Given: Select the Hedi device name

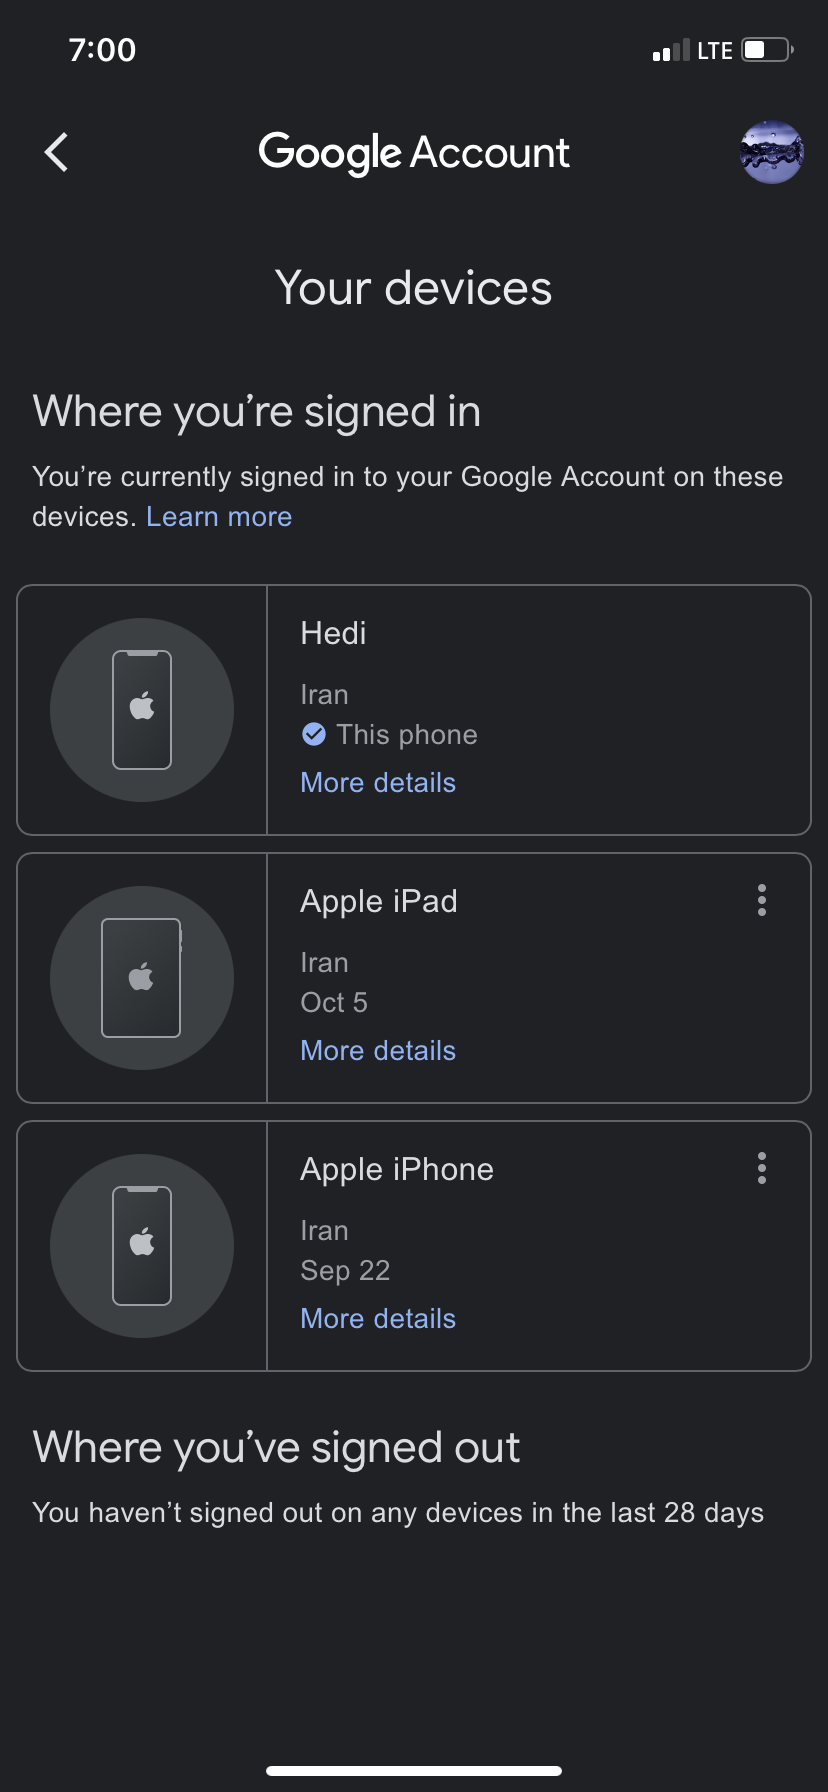Looking at the screenshot, I should [x=333, y=634].
